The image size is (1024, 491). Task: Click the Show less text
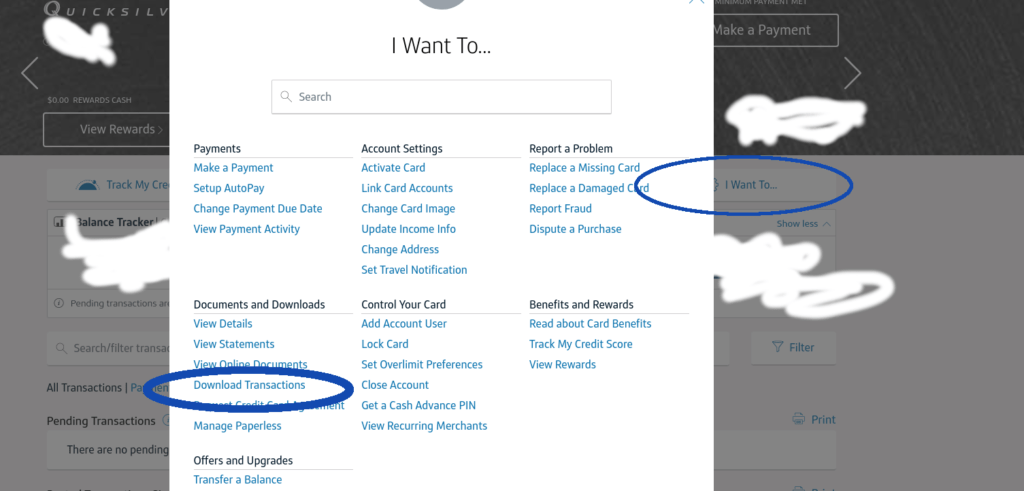797,224
